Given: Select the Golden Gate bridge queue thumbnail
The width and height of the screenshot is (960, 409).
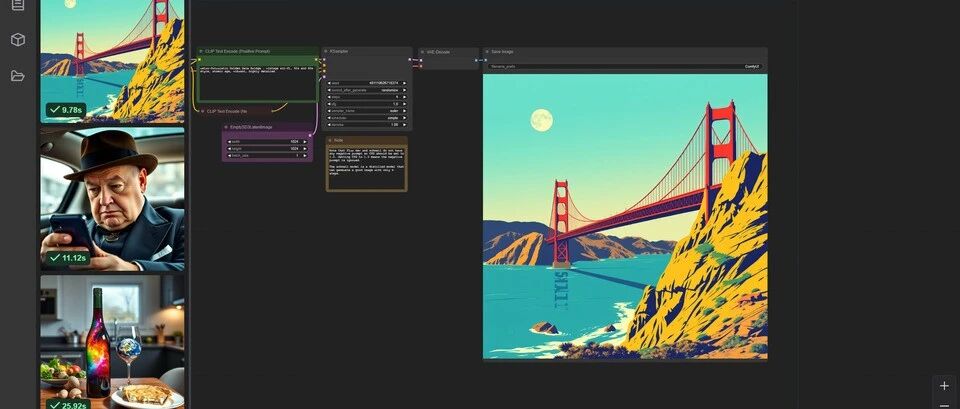Looking at the screenshot, I should [112, 61].
